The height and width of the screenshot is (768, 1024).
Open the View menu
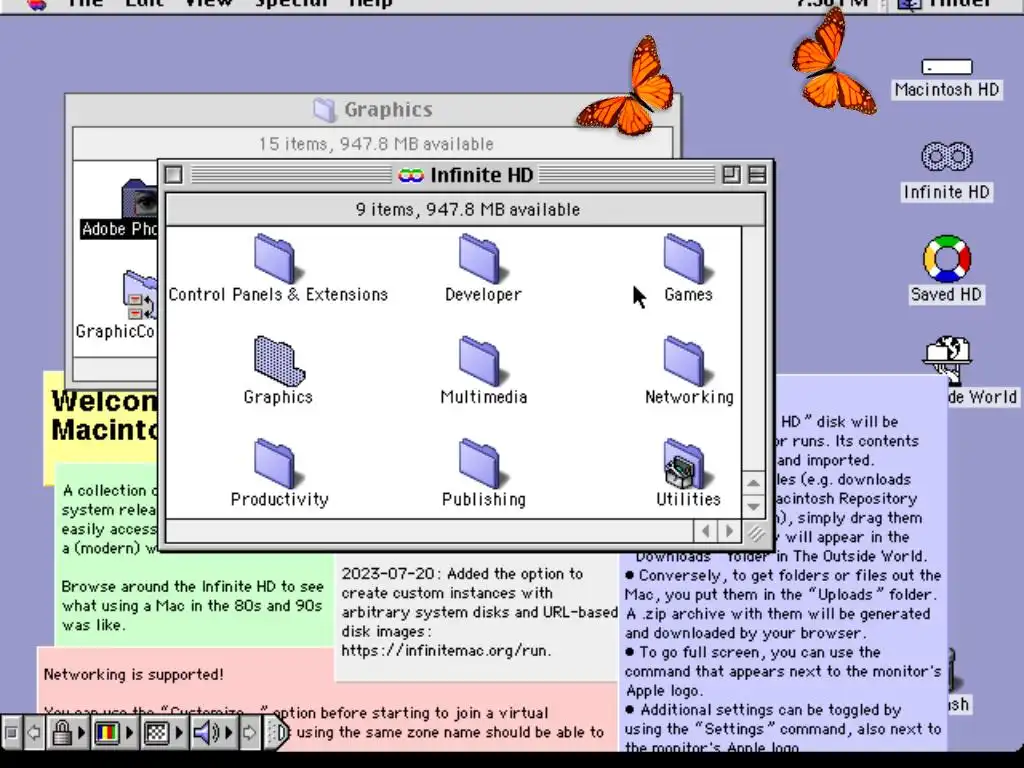[208, 3]
